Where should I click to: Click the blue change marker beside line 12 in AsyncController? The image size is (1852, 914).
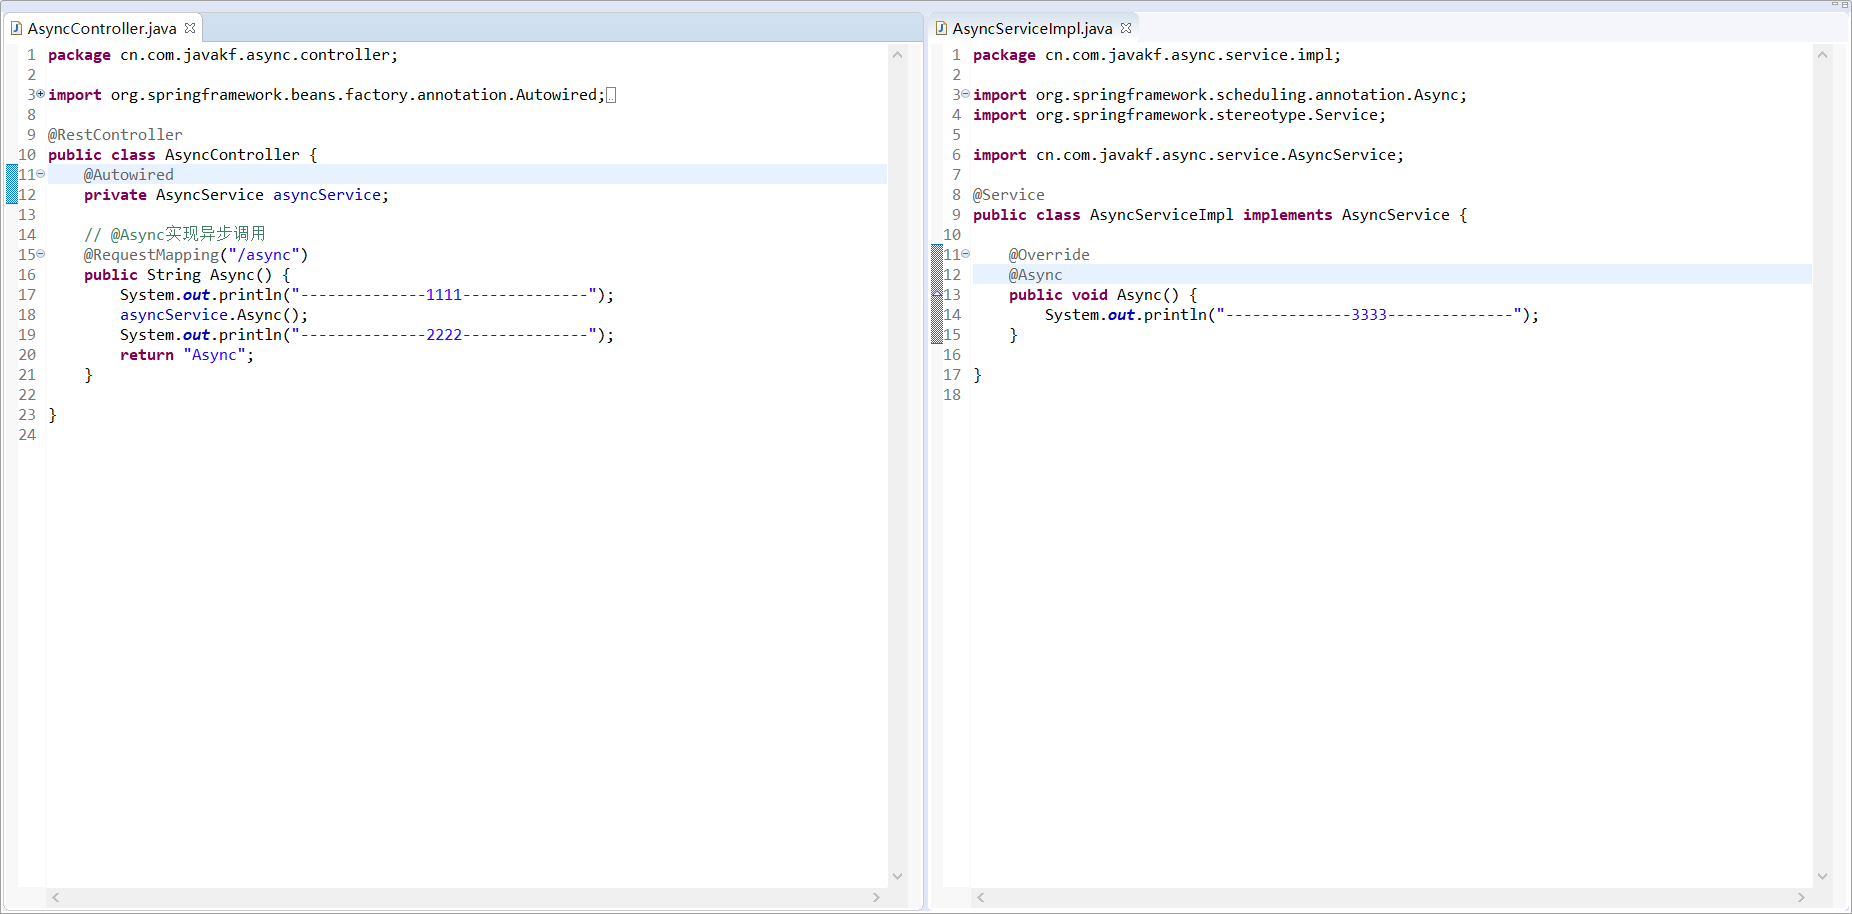pyautogui.click(x=12, y=195)
